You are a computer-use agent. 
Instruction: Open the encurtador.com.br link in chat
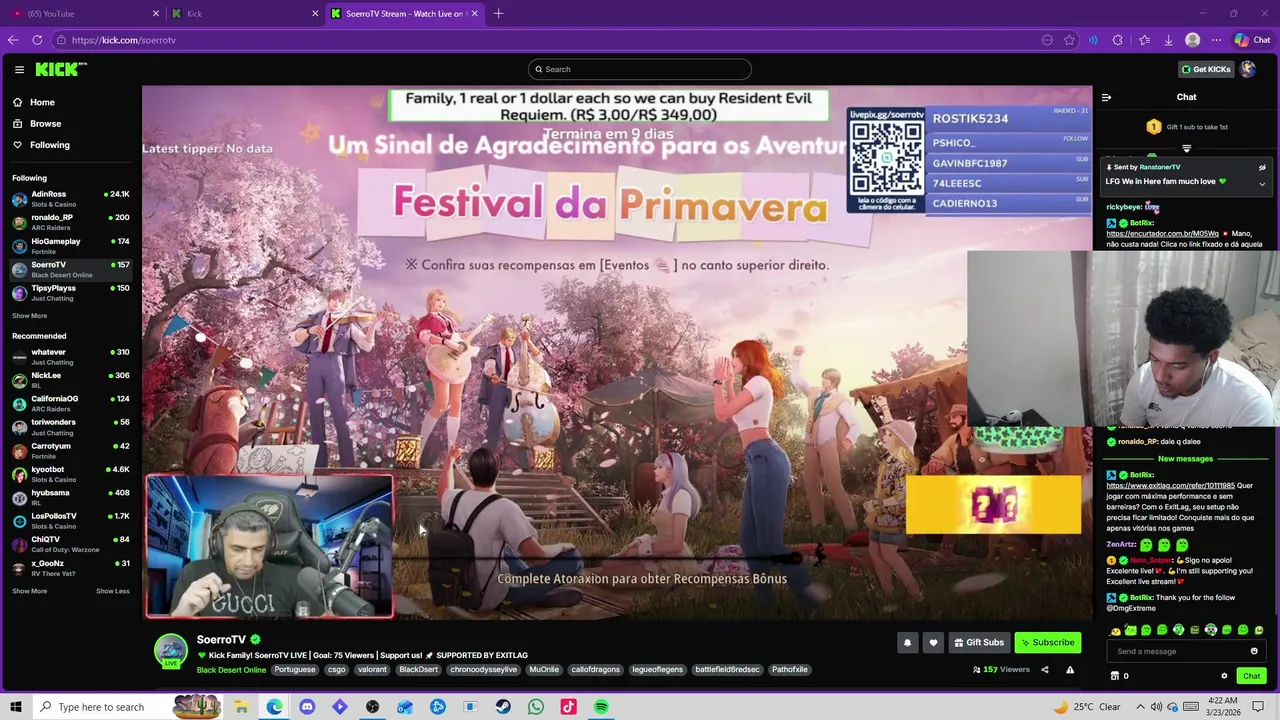tap(1162, 233)
